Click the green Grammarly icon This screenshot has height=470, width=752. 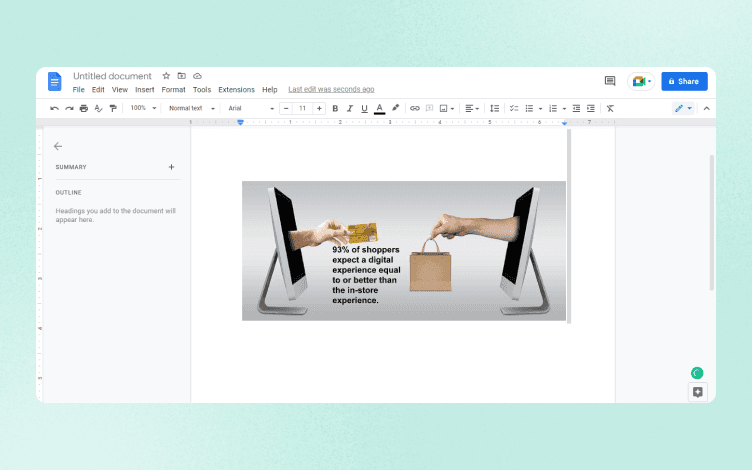697,373
